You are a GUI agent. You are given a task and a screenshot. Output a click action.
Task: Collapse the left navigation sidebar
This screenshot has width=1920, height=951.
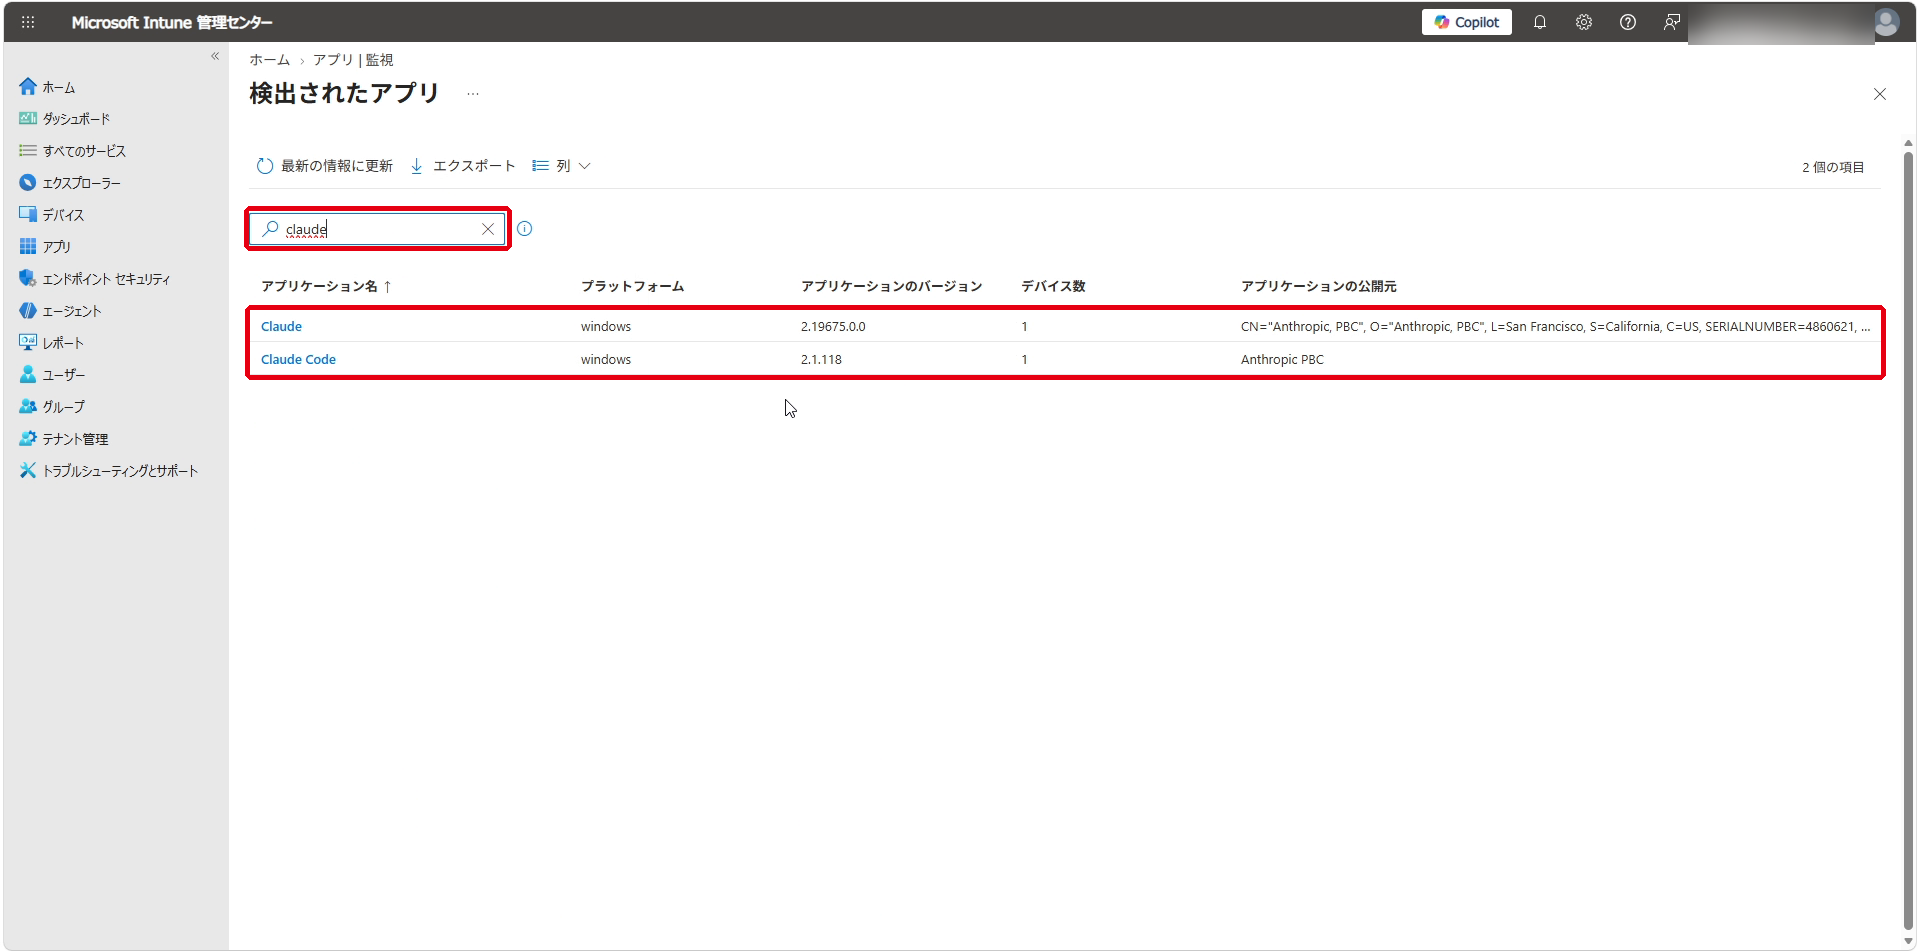pos(215,56)
